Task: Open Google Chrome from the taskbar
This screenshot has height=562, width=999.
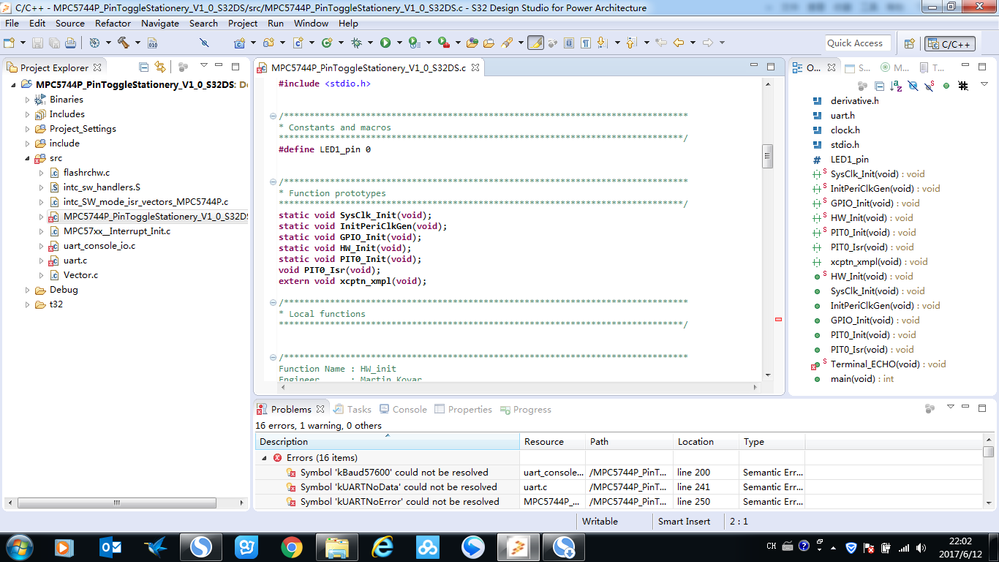Action: [x=292, y=547]
